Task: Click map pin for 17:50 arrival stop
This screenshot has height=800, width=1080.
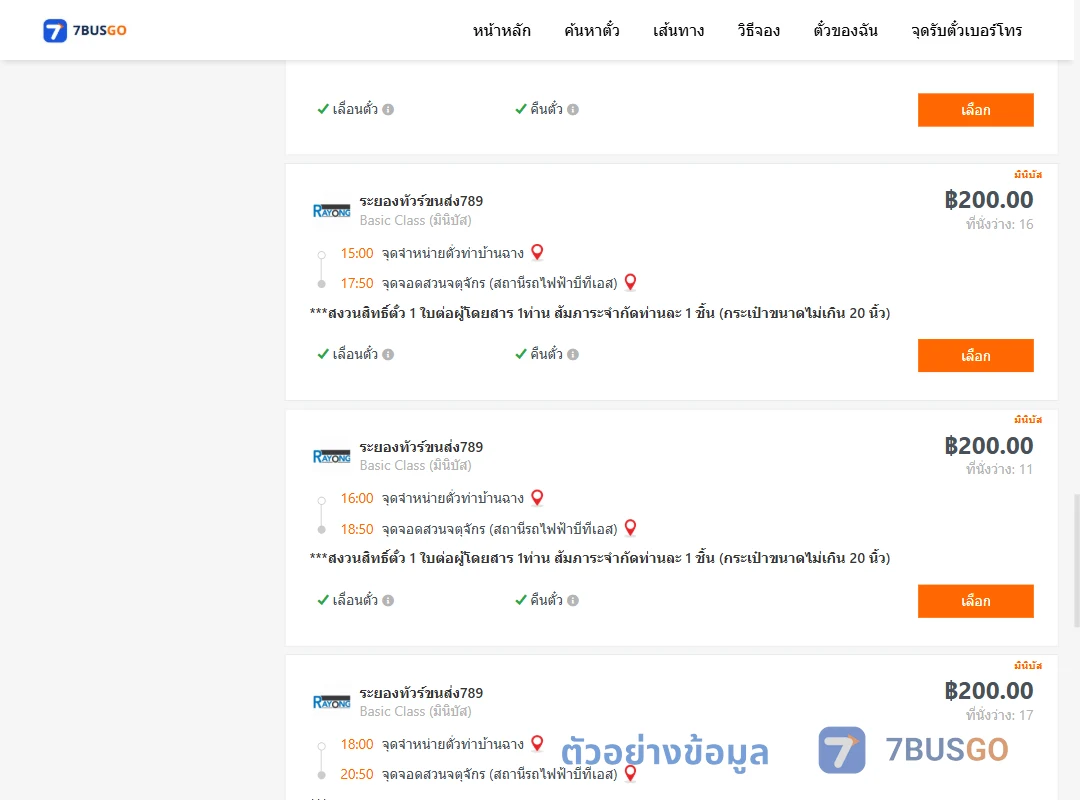Action: coord(630,282)
